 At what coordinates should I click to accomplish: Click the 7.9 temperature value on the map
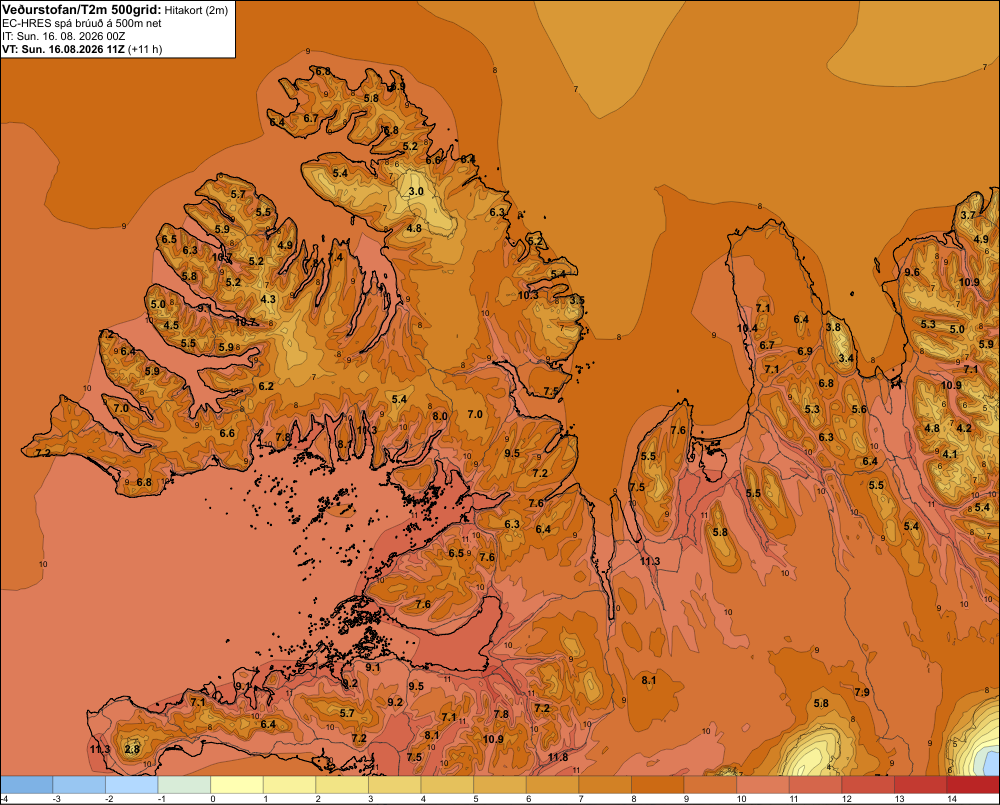(862, 692)
